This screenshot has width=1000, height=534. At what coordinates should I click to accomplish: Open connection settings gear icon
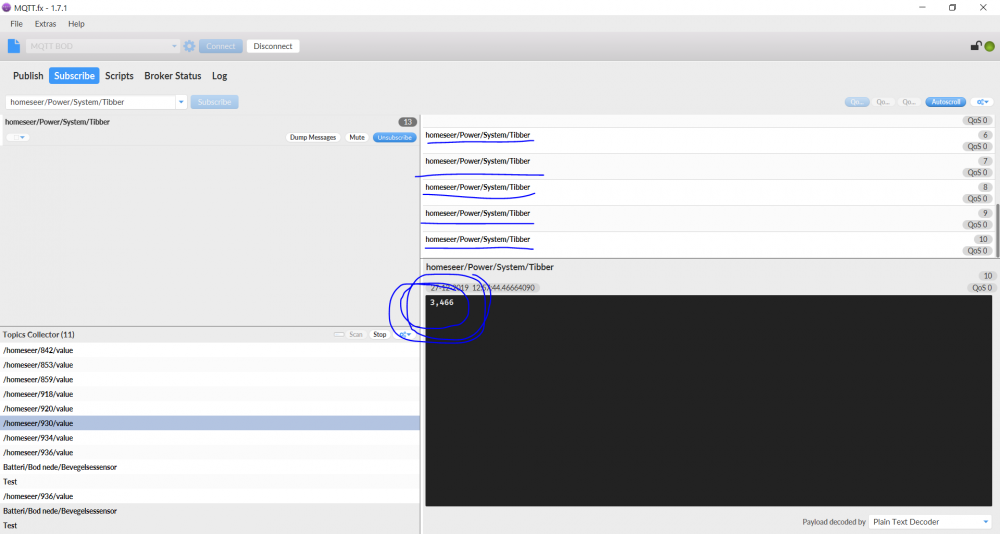(189, 46)
